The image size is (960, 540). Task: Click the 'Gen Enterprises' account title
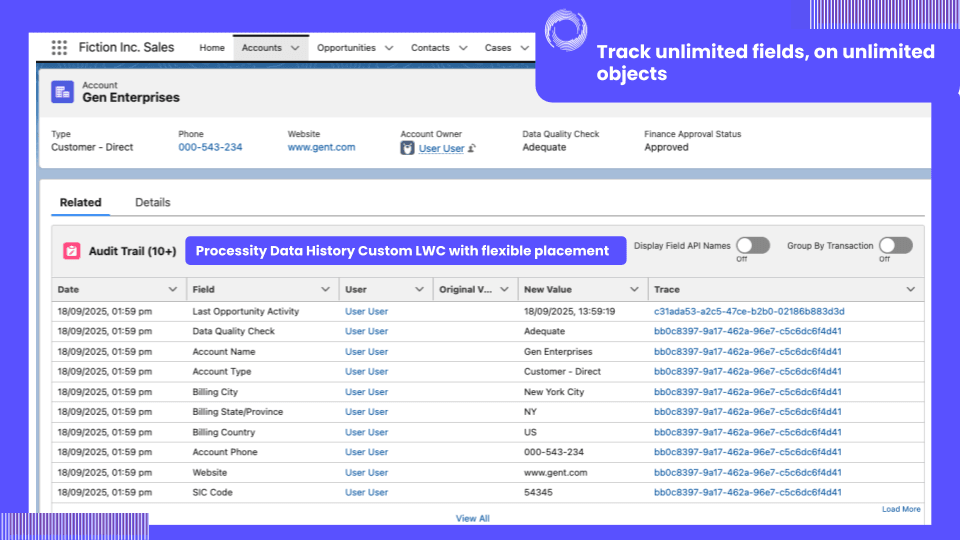coord(131,97)
